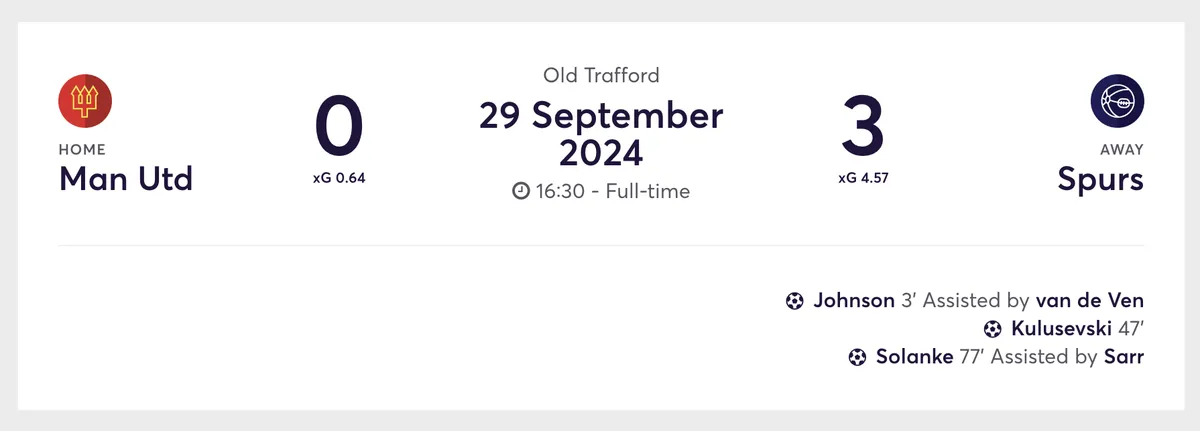Viewport: 1200px width, 431px height.
Task: Click the football icon beside Solanke's goal
Action: click(857, 357)
